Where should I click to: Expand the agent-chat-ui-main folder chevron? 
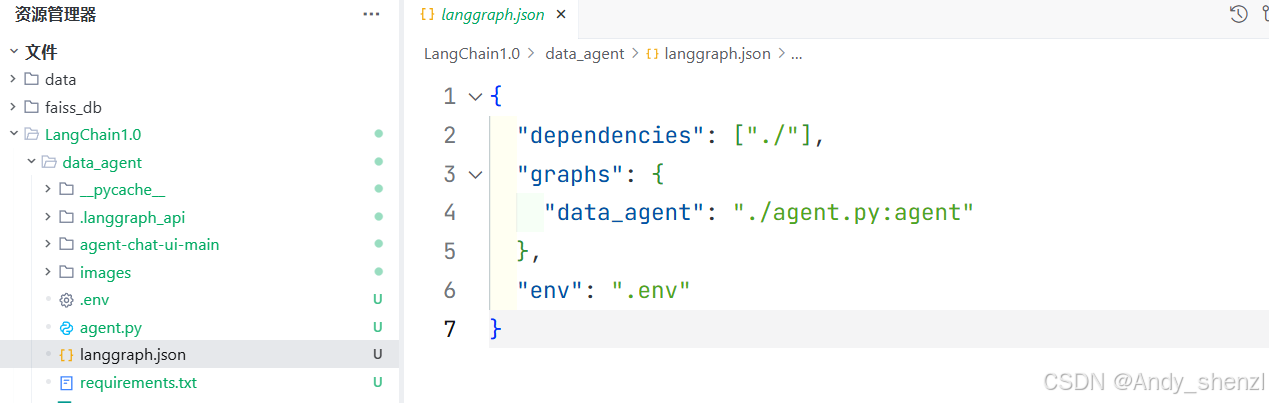pos(48,244)
